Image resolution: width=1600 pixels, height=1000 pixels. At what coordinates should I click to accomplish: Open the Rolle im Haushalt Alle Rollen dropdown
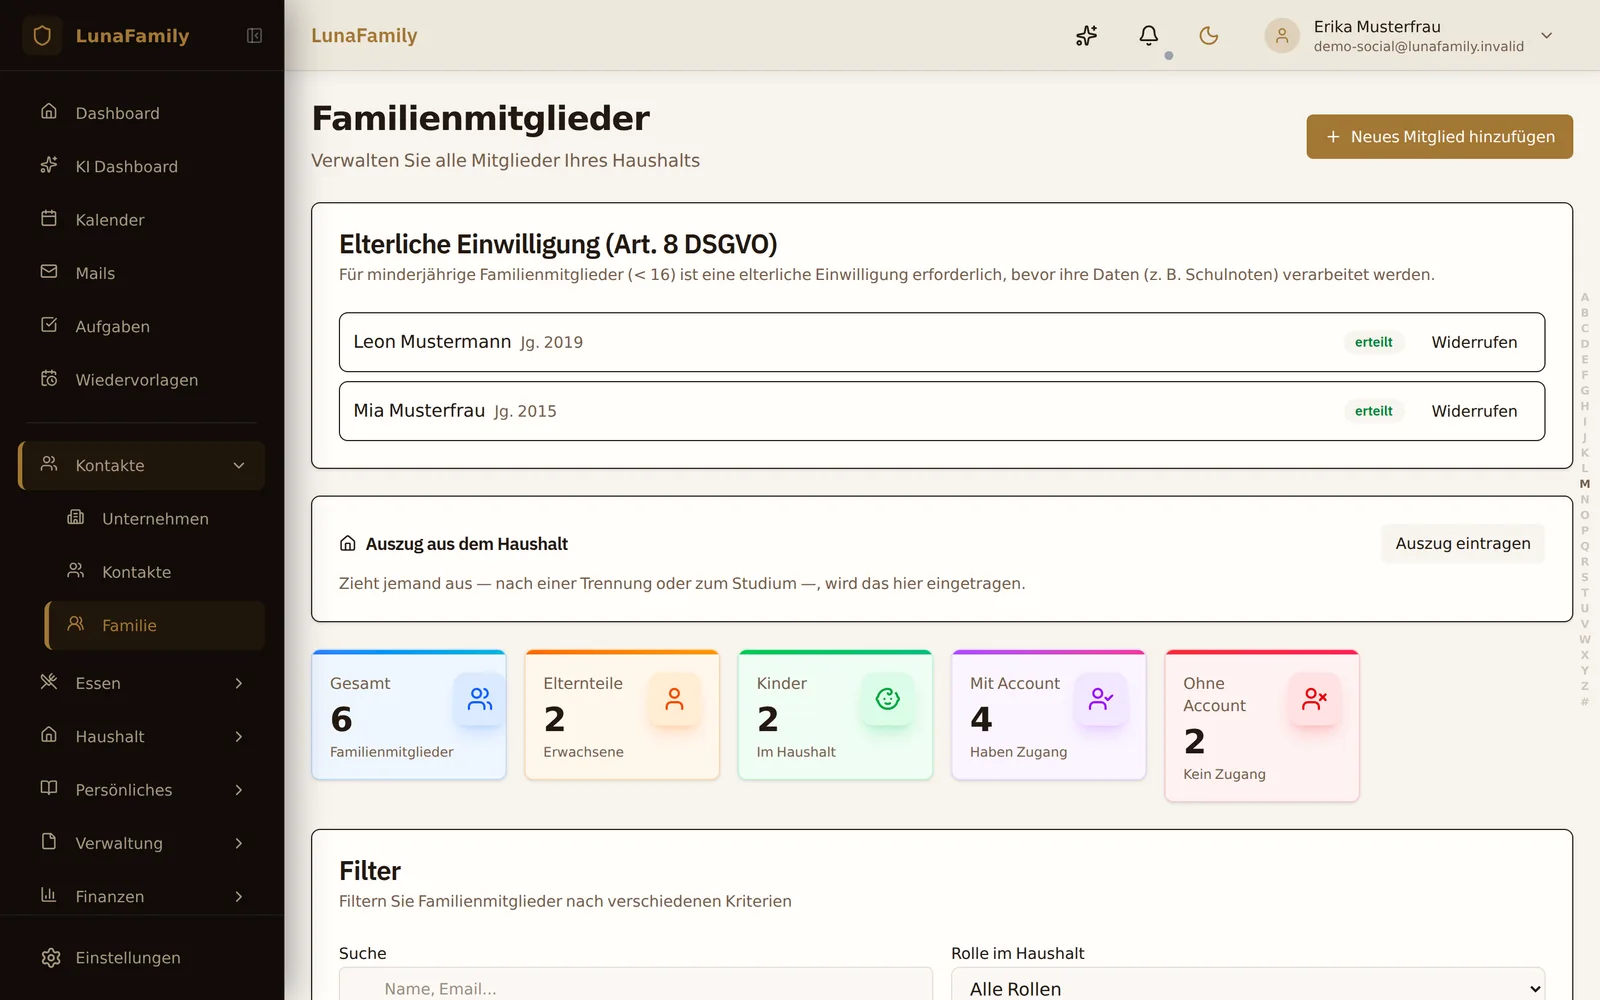point(1247,985)
